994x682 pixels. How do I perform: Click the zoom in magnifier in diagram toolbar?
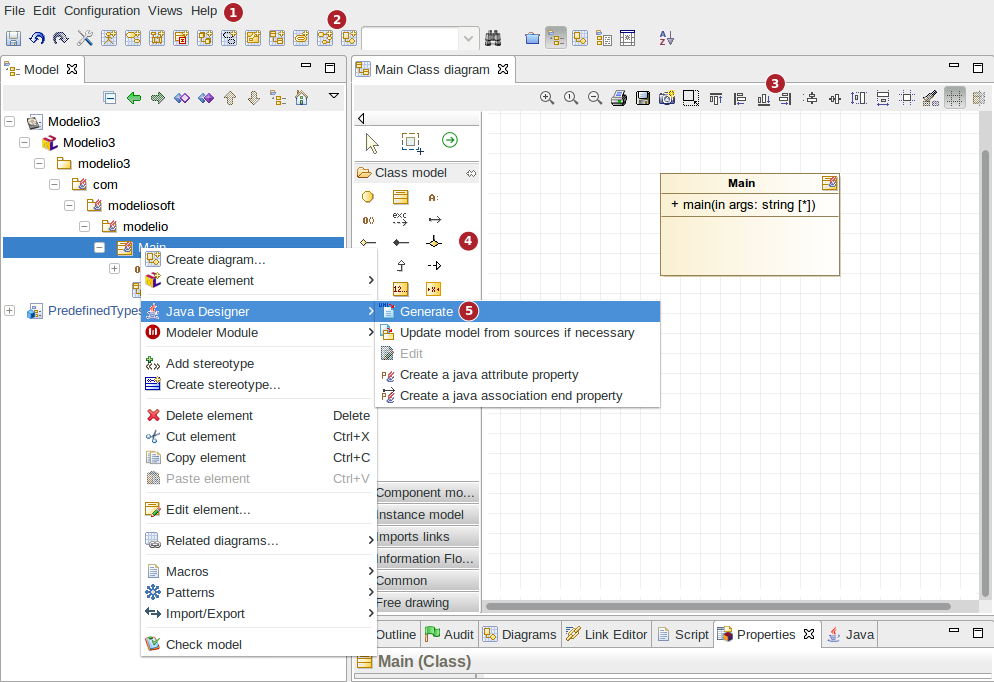[x=547, y=98]
